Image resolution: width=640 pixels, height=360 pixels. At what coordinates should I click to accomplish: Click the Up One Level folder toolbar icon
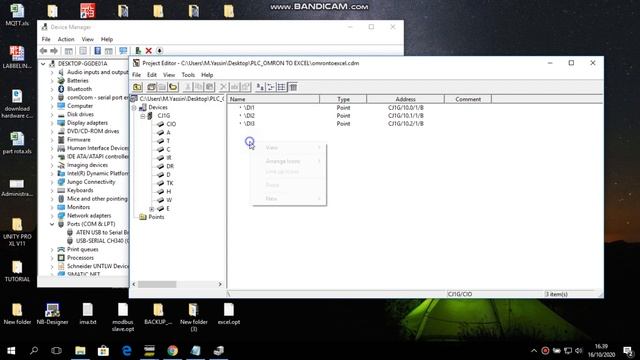click(138, 87)
